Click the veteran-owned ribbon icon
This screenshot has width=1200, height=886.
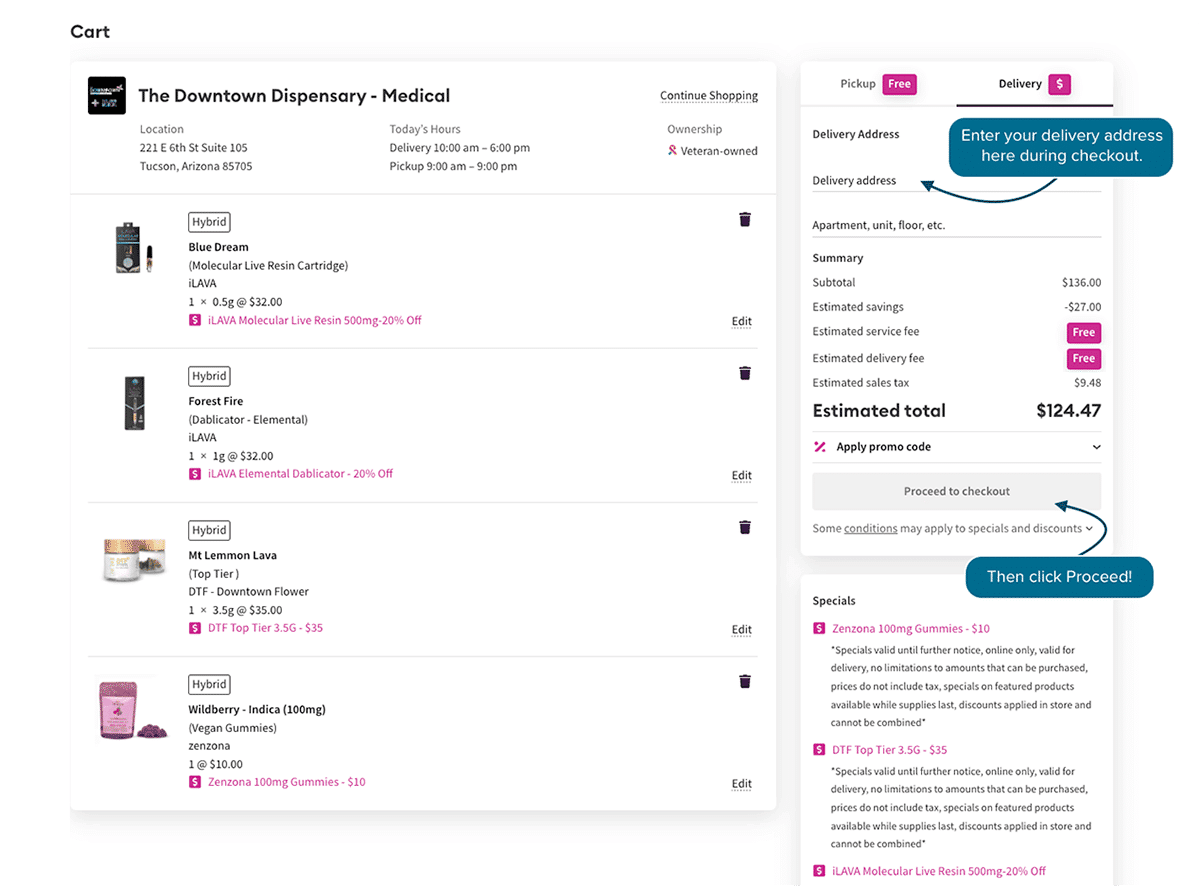click(x=673, y=151)
